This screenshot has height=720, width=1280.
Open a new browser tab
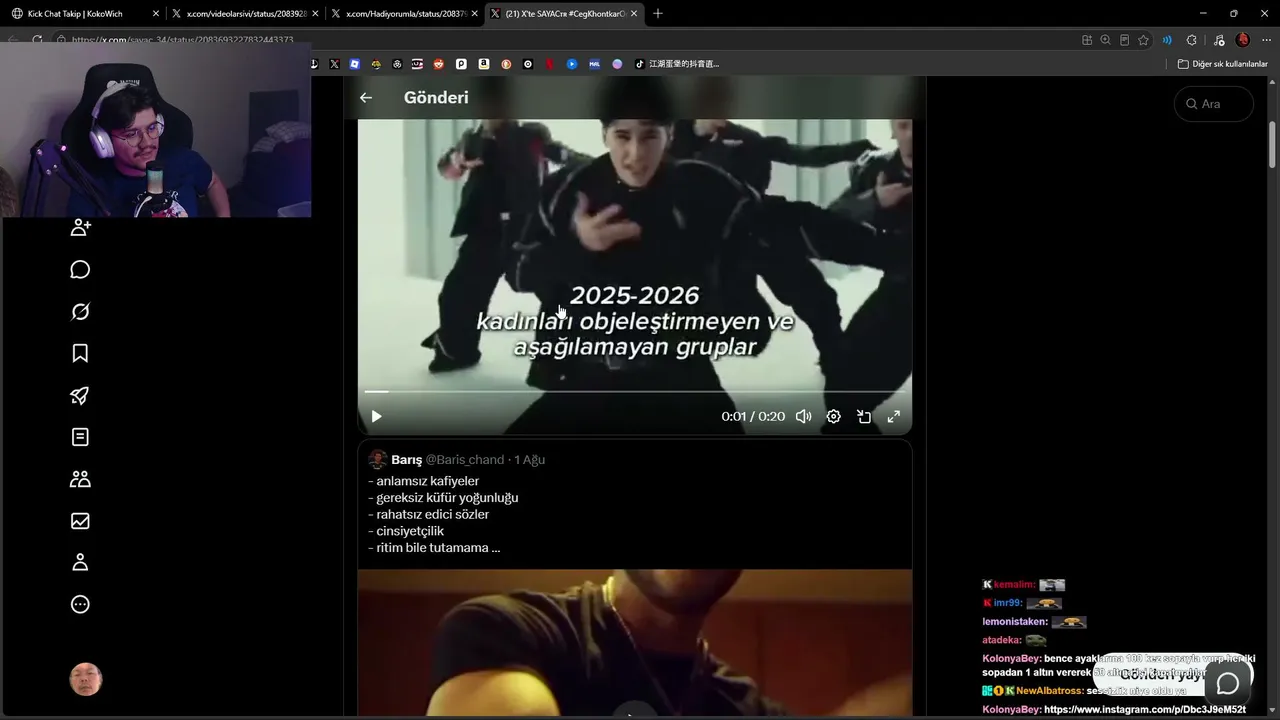point(658,14)
